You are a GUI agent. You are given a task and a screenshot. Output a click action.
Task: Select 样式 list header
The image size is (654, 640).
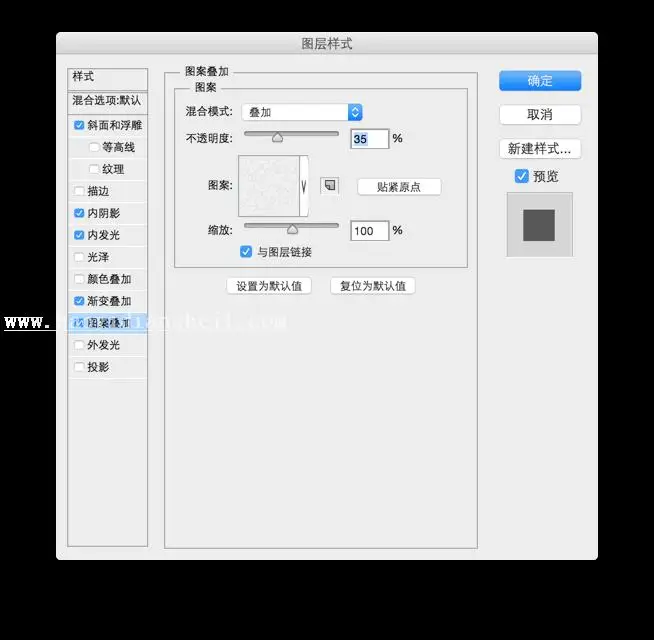(x=108, y=79)
